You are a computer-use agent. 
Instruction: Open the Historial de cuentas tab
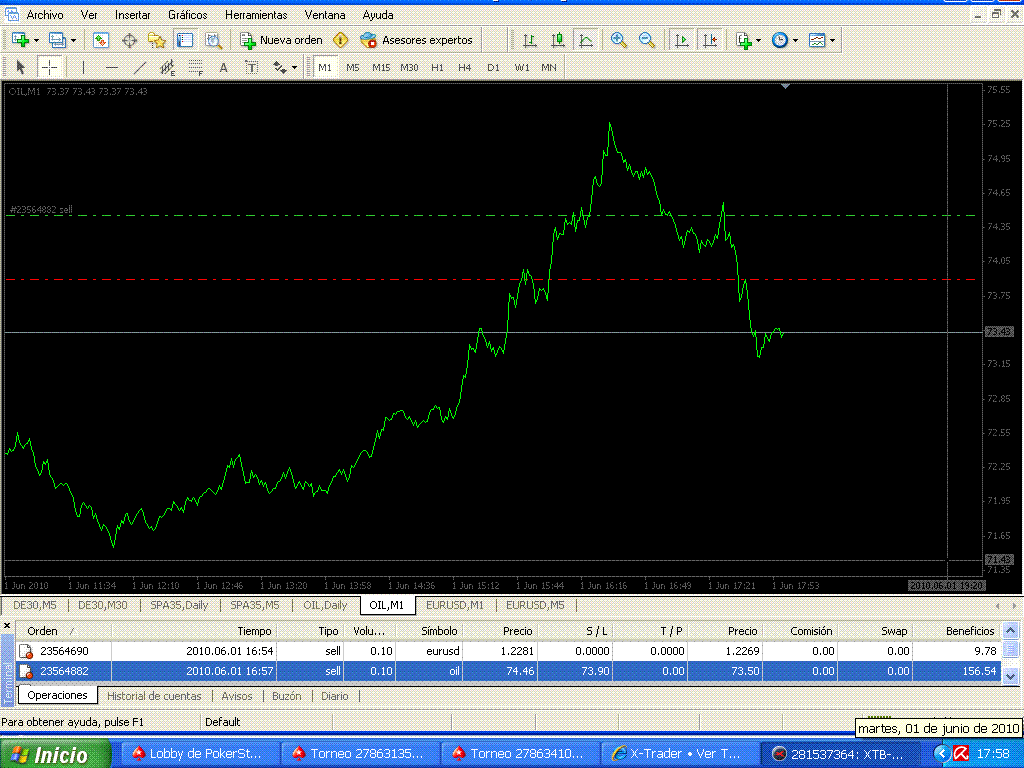coord(154,696)
